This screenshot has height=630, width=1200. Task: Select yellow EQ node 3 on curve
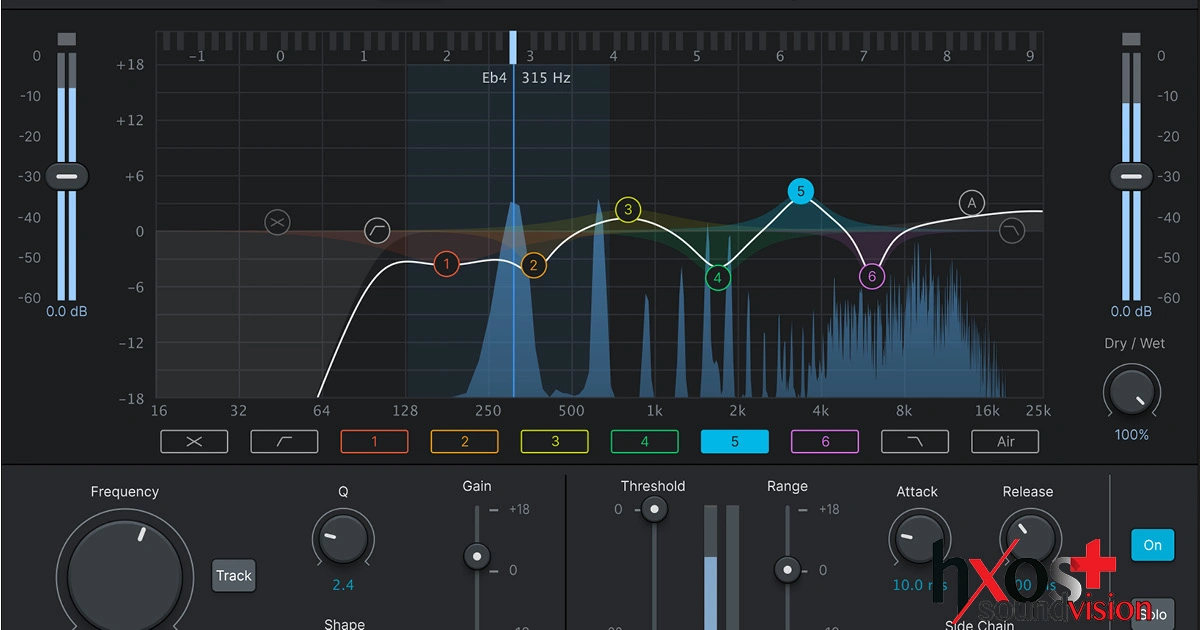628,210
